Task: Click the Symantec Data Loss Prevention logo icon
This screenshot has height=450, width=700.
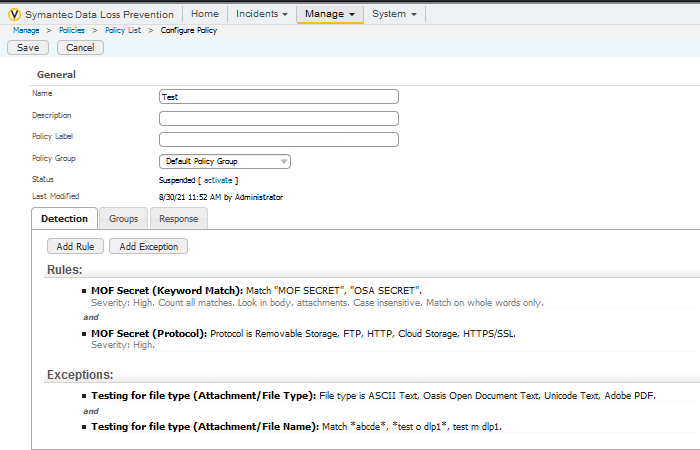Action: pyautogui.click(x=14, y=14)
